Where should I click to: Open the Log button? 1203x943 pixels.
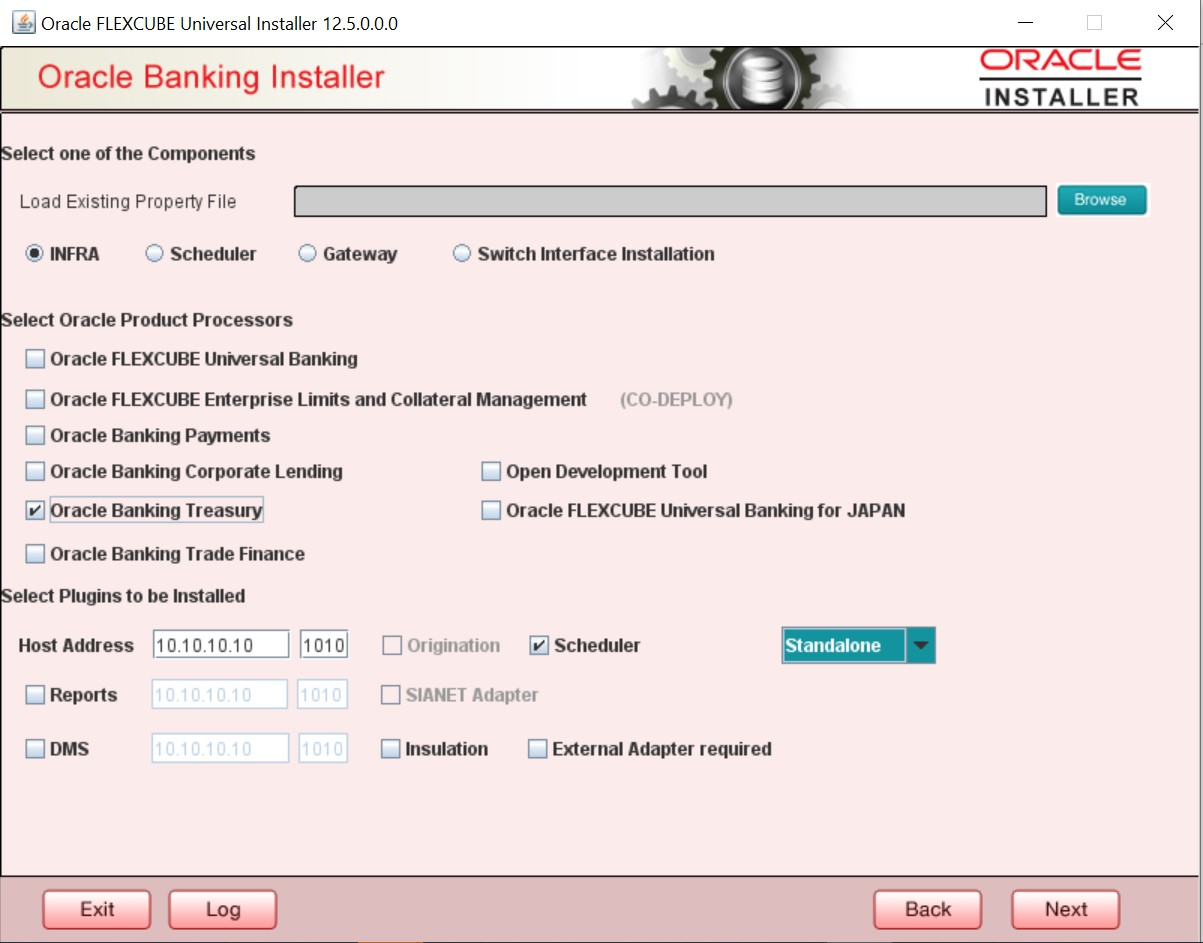coord(223,909)
